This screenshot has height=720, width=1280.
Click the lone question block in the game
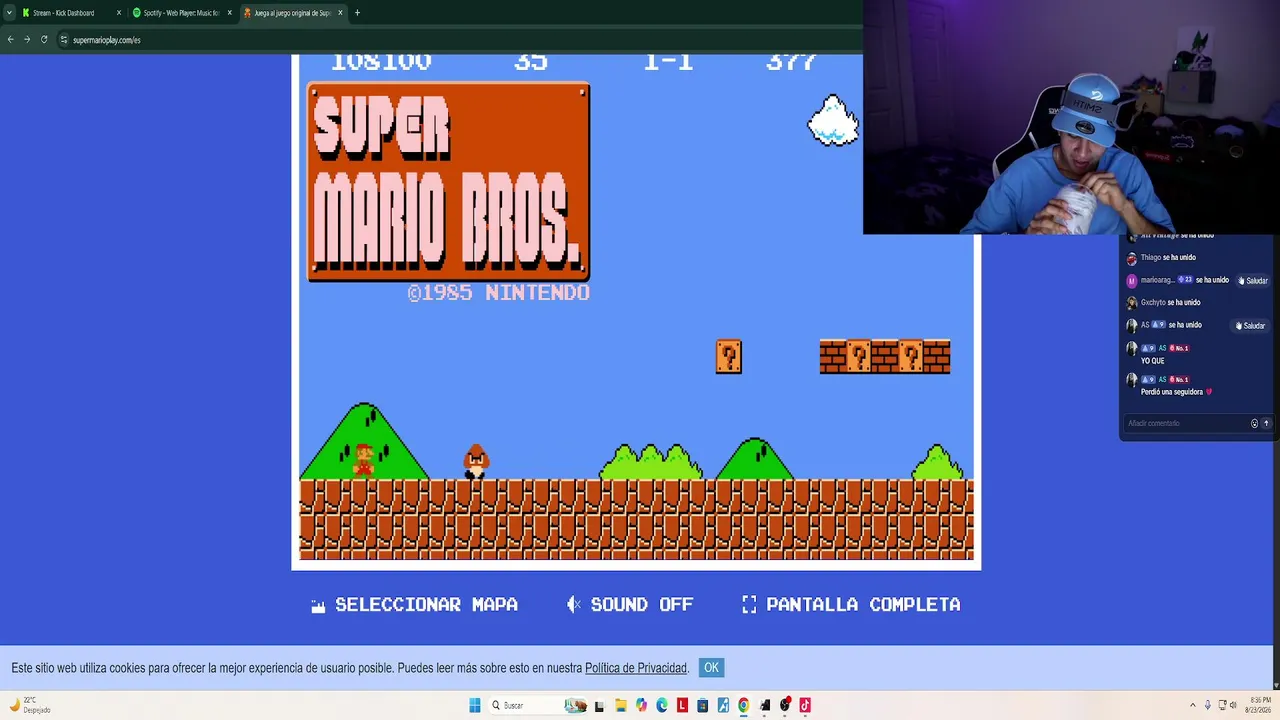click(729, 357)
